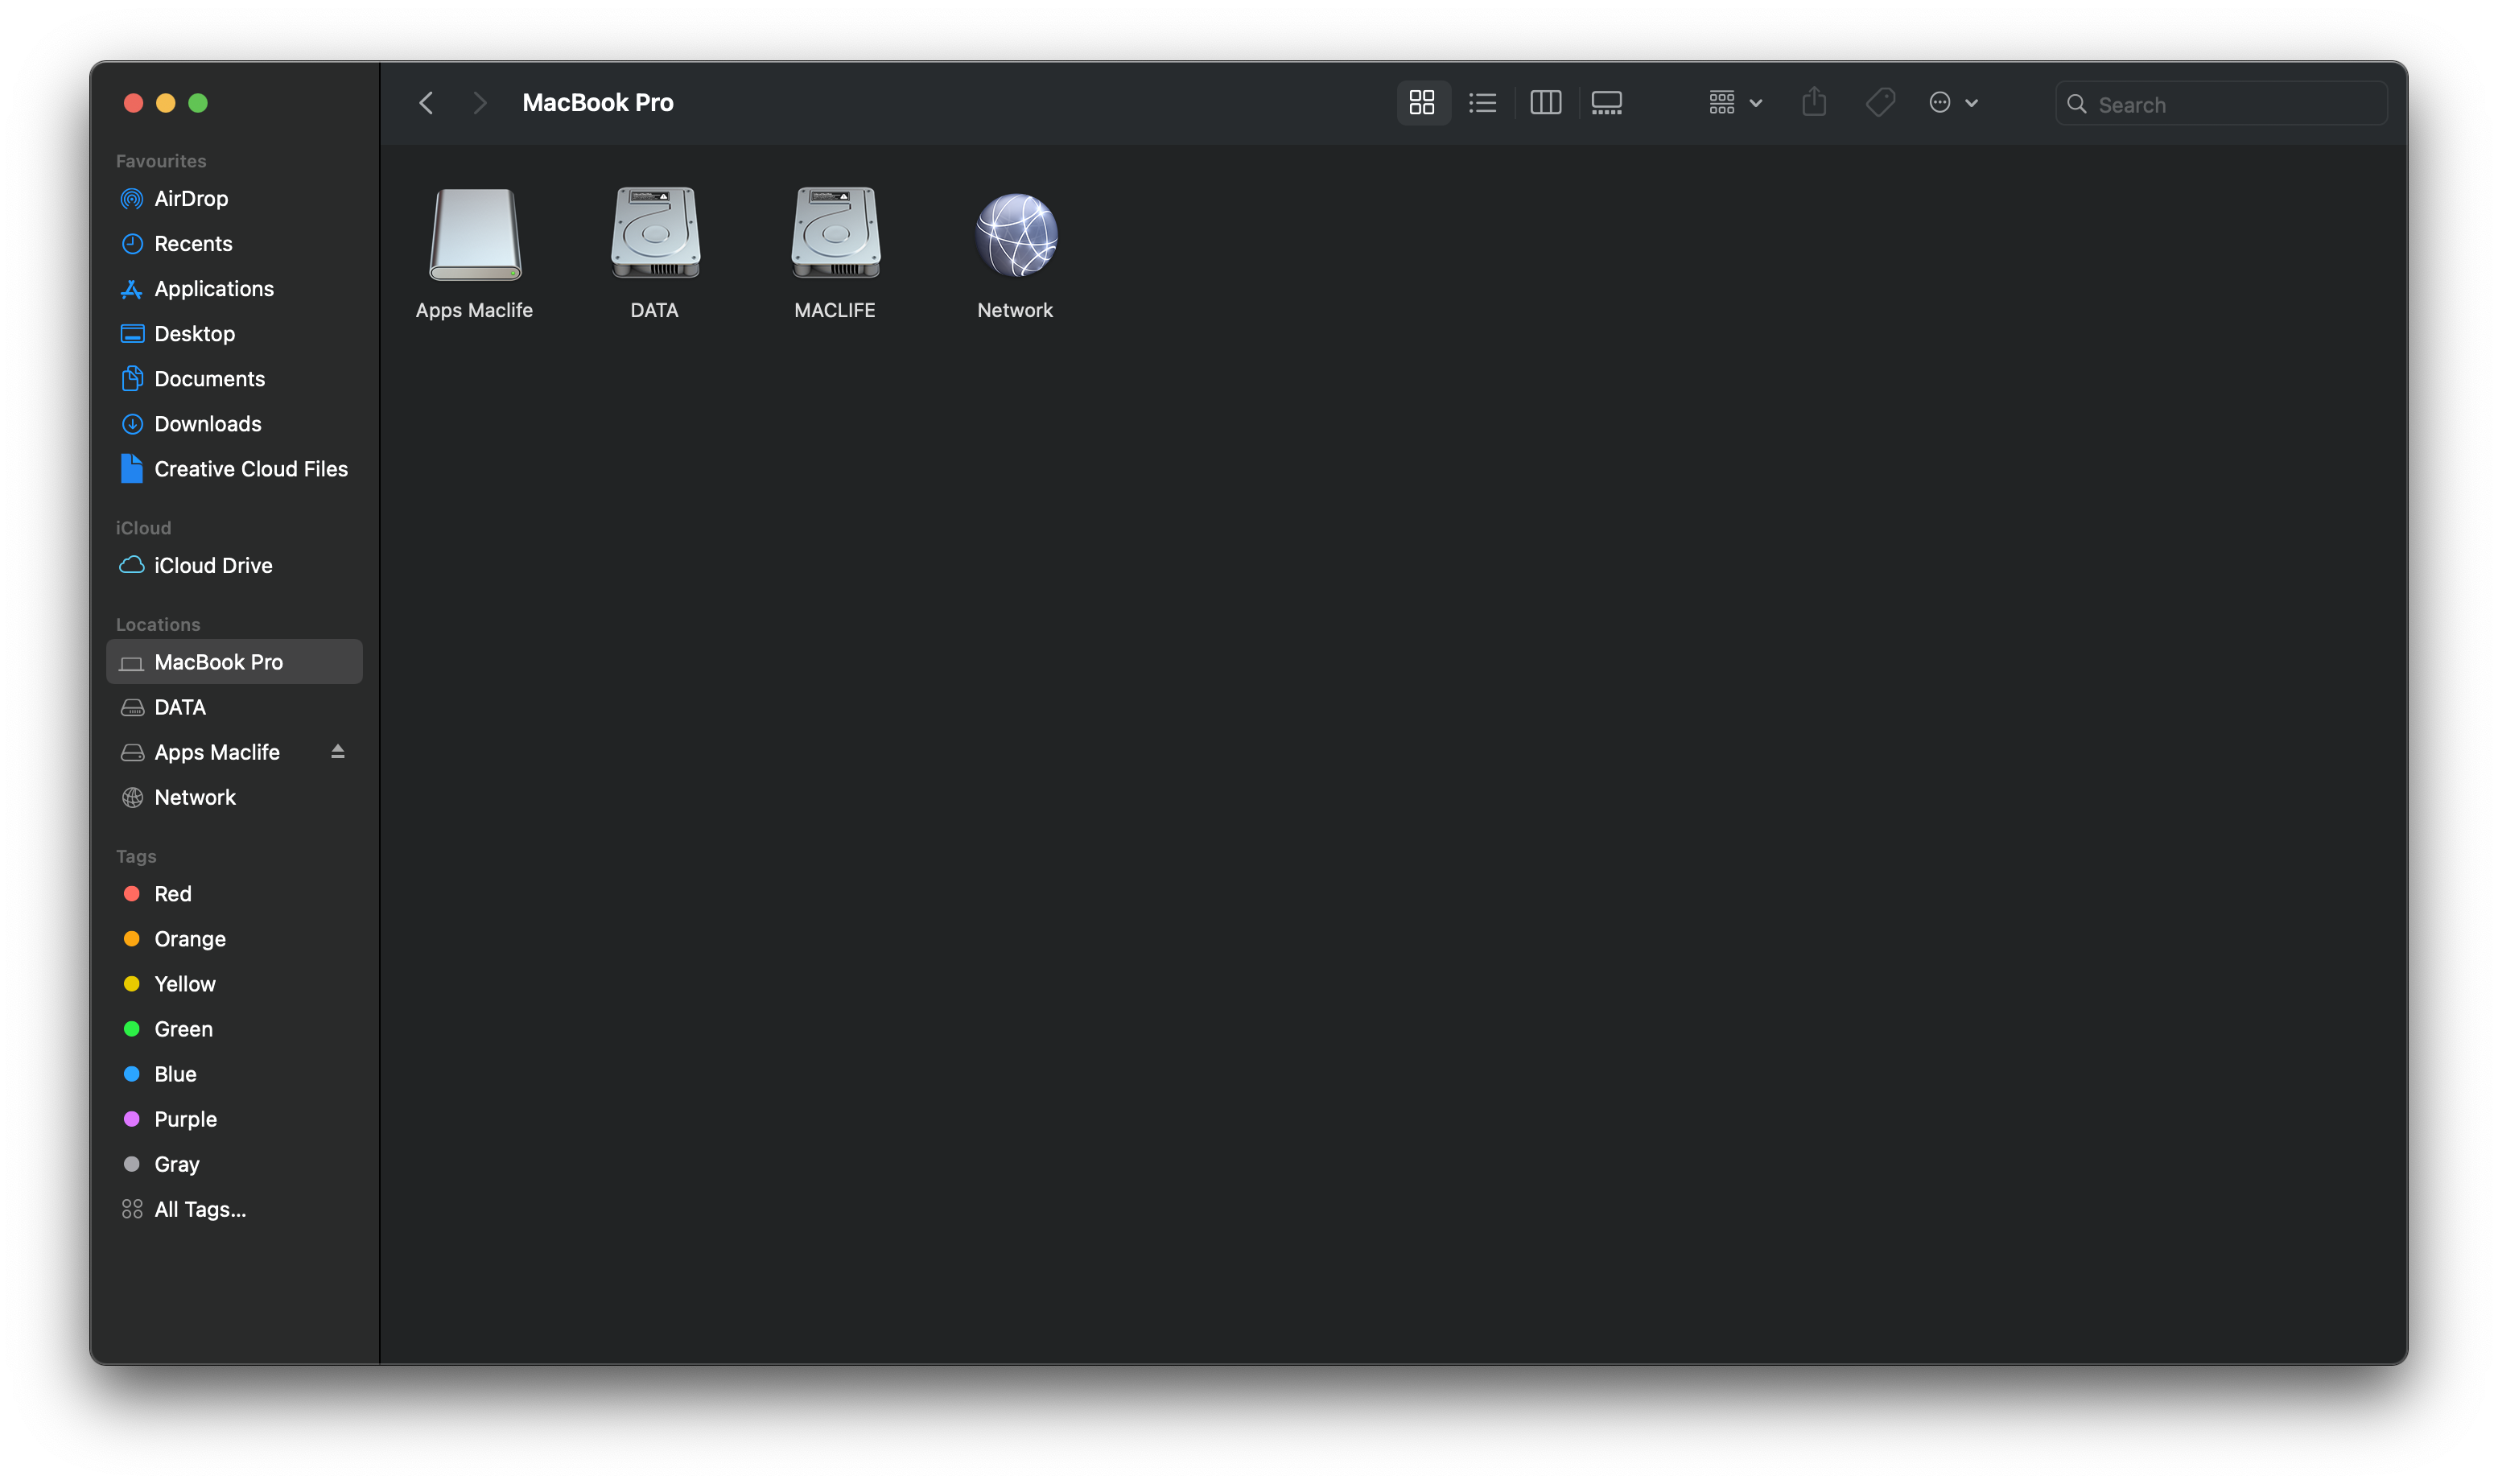Expand the More actions ellipsis menu
Image resolution: width=2498 pixels, height=1484 pixels.
click(1940, 102)
